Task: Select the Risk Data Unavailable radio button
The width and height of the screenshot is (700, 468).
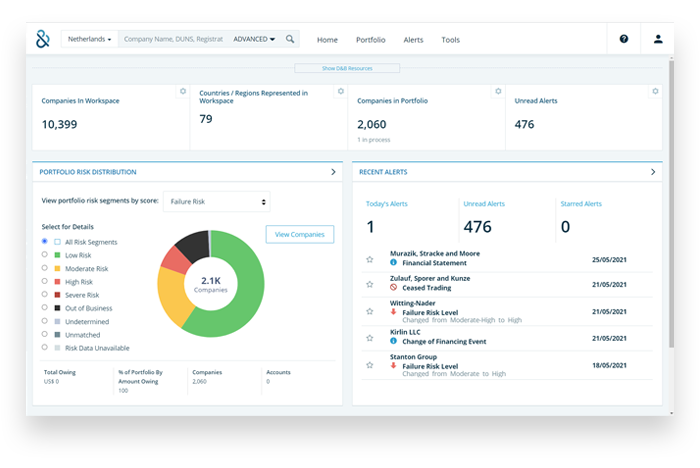Action: [45, 347]
